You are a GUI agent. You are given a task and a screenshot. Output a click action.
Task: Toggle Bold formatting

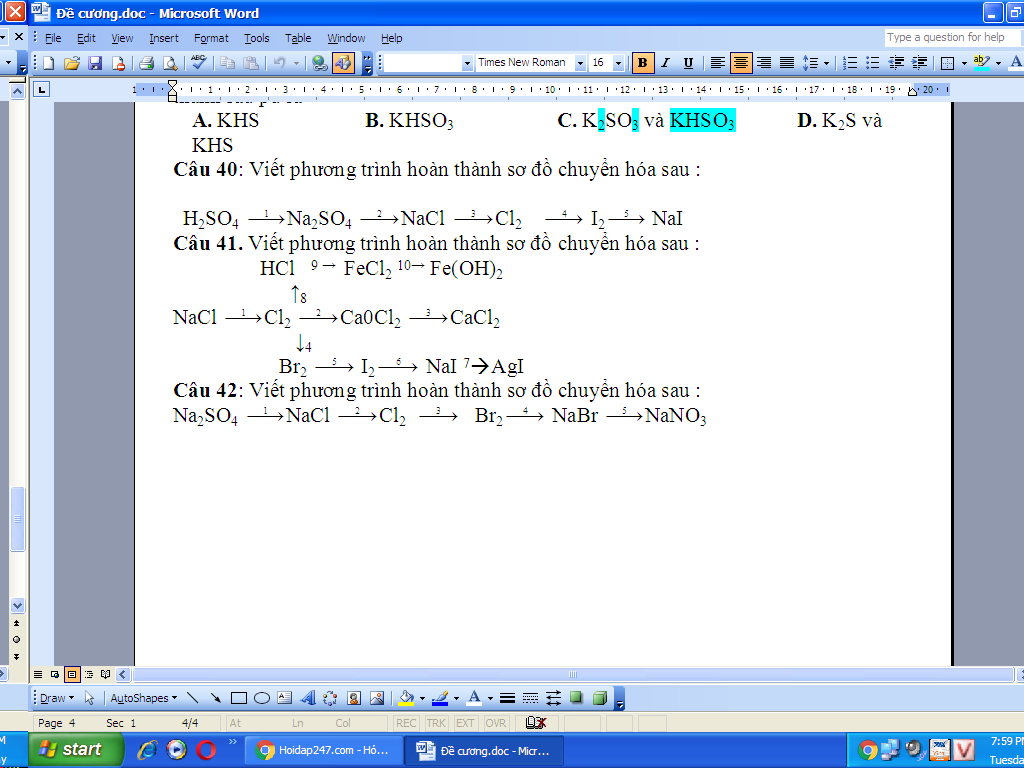[x=643, y=63]
